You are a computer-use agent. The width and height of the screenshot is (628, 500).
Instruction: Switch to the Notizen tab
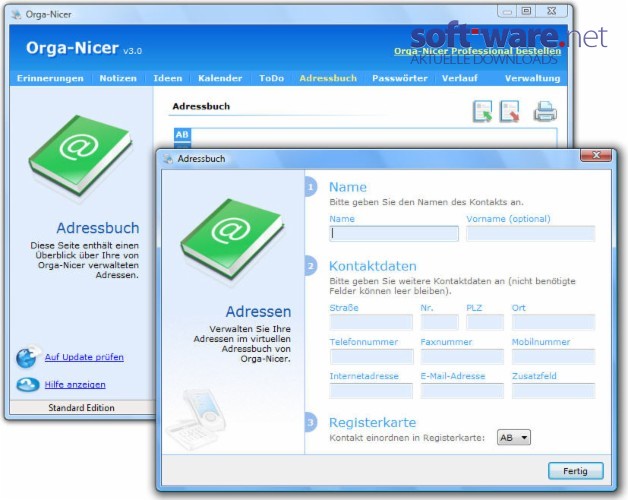pos(118,78)
